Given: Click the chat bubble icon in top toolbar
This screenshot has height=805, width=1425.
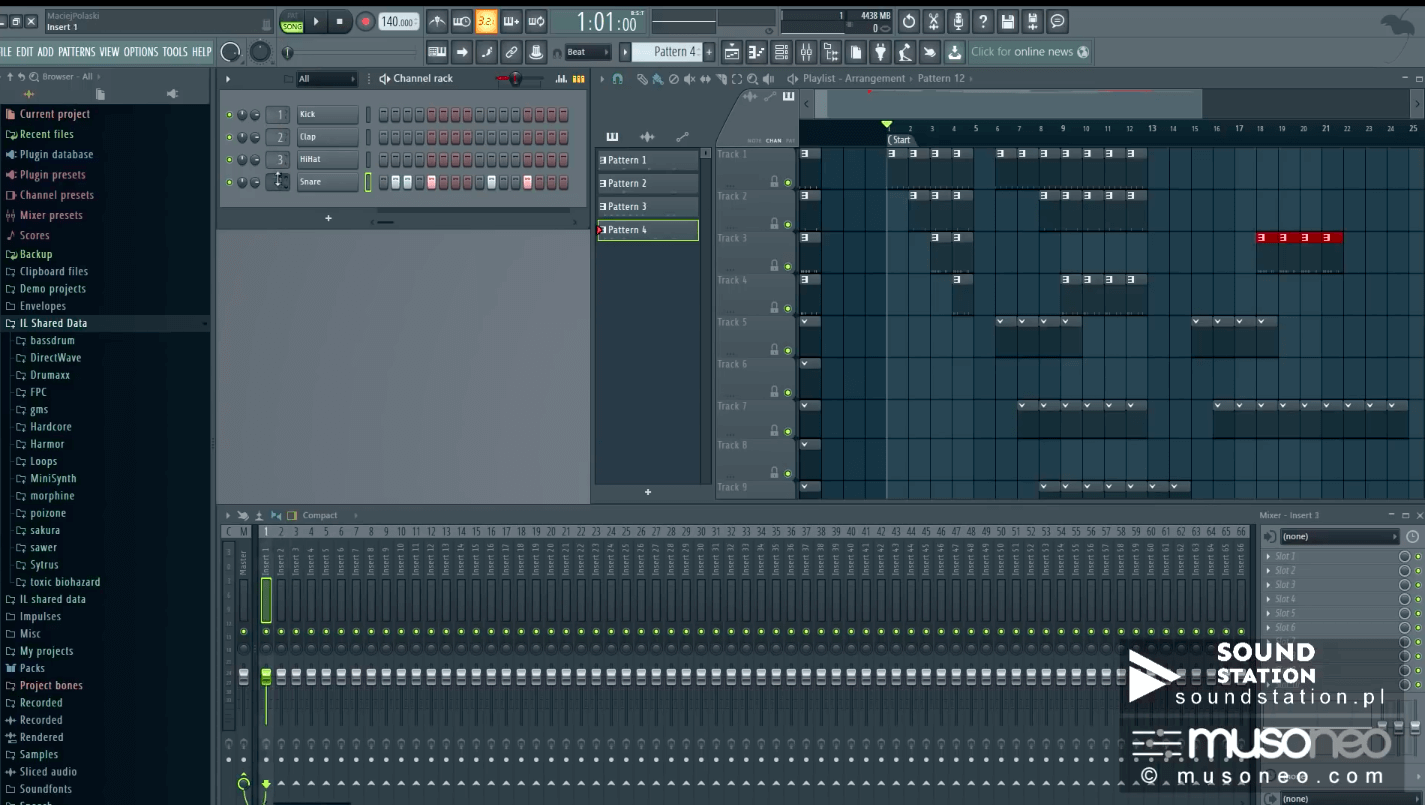Looking at the screenshot, I should 1058,21.
